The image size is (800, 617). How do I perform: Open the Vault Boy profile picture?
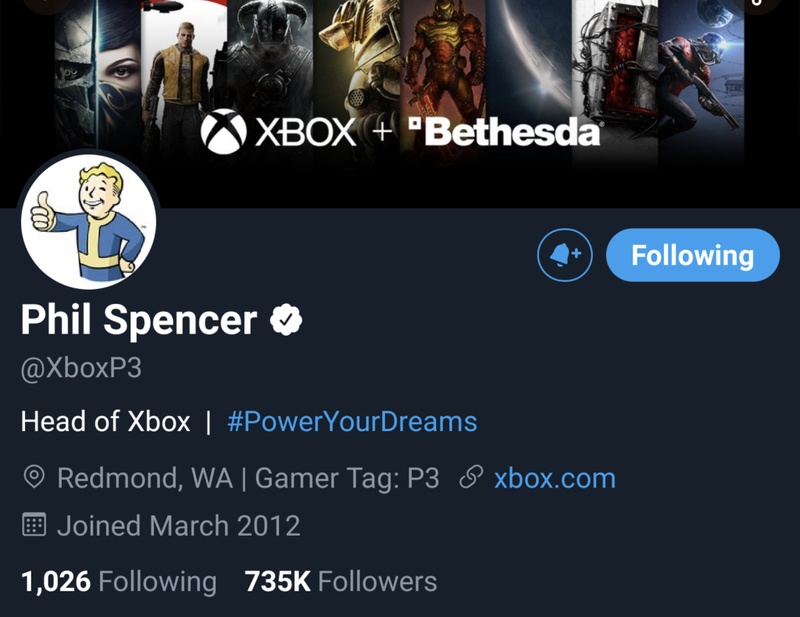tap(88, 222)
